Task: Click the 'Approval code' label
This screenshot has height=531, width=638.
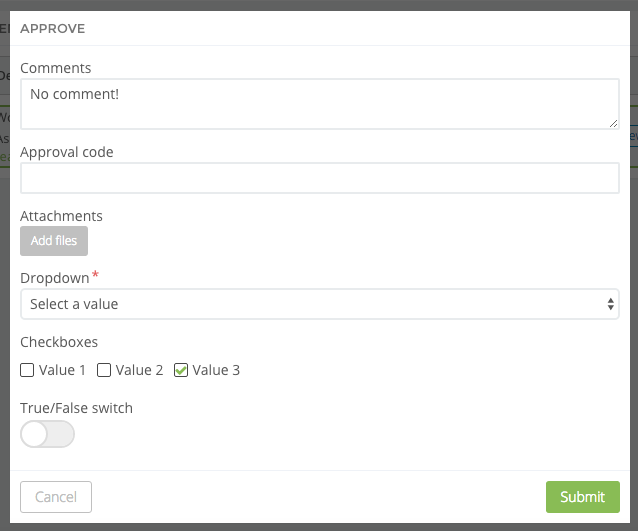Action: 67,152
